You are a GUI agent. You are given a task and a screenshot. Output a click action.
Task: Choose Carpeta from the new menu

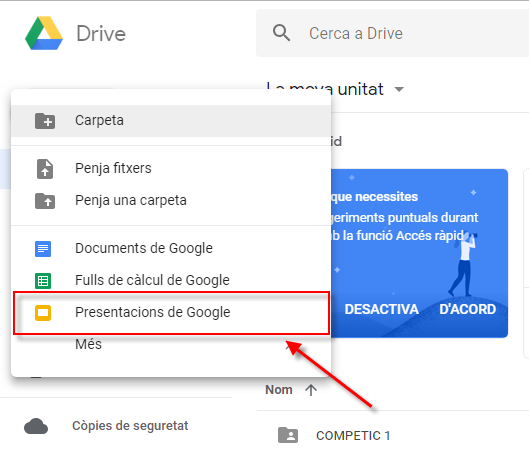(x=171, y=121)
